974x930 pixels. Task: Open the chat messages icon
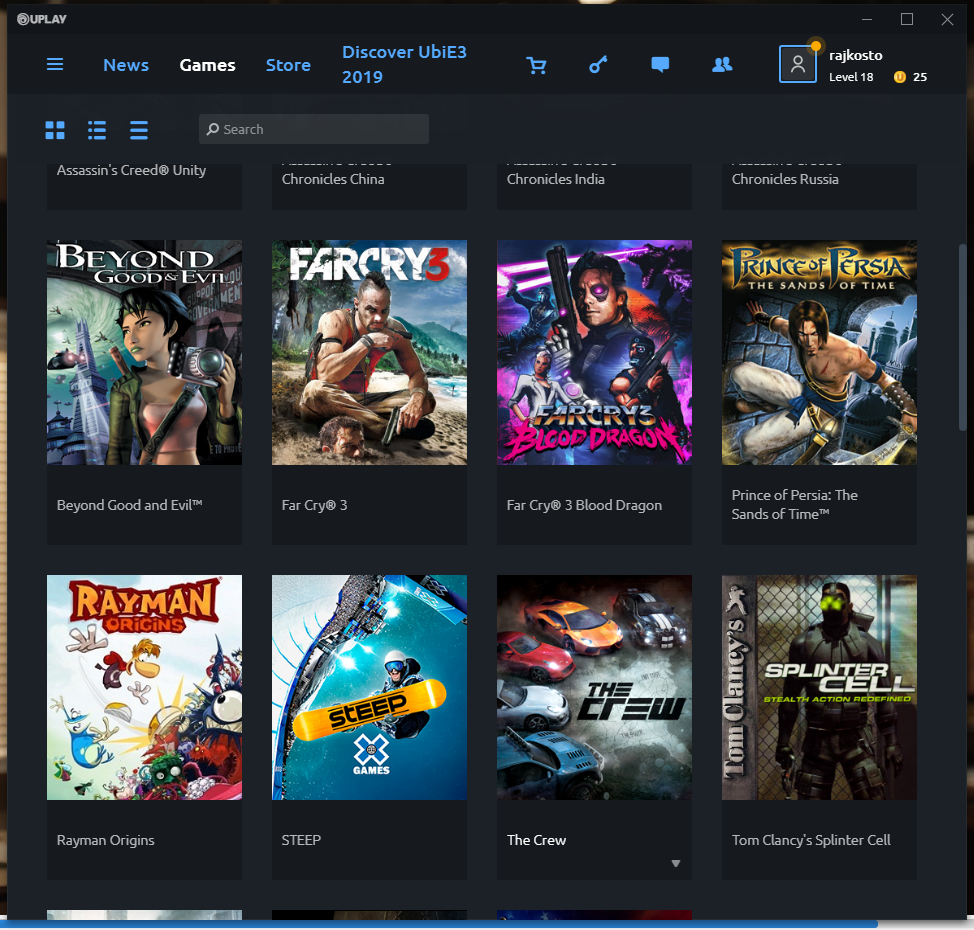point(660,65)
